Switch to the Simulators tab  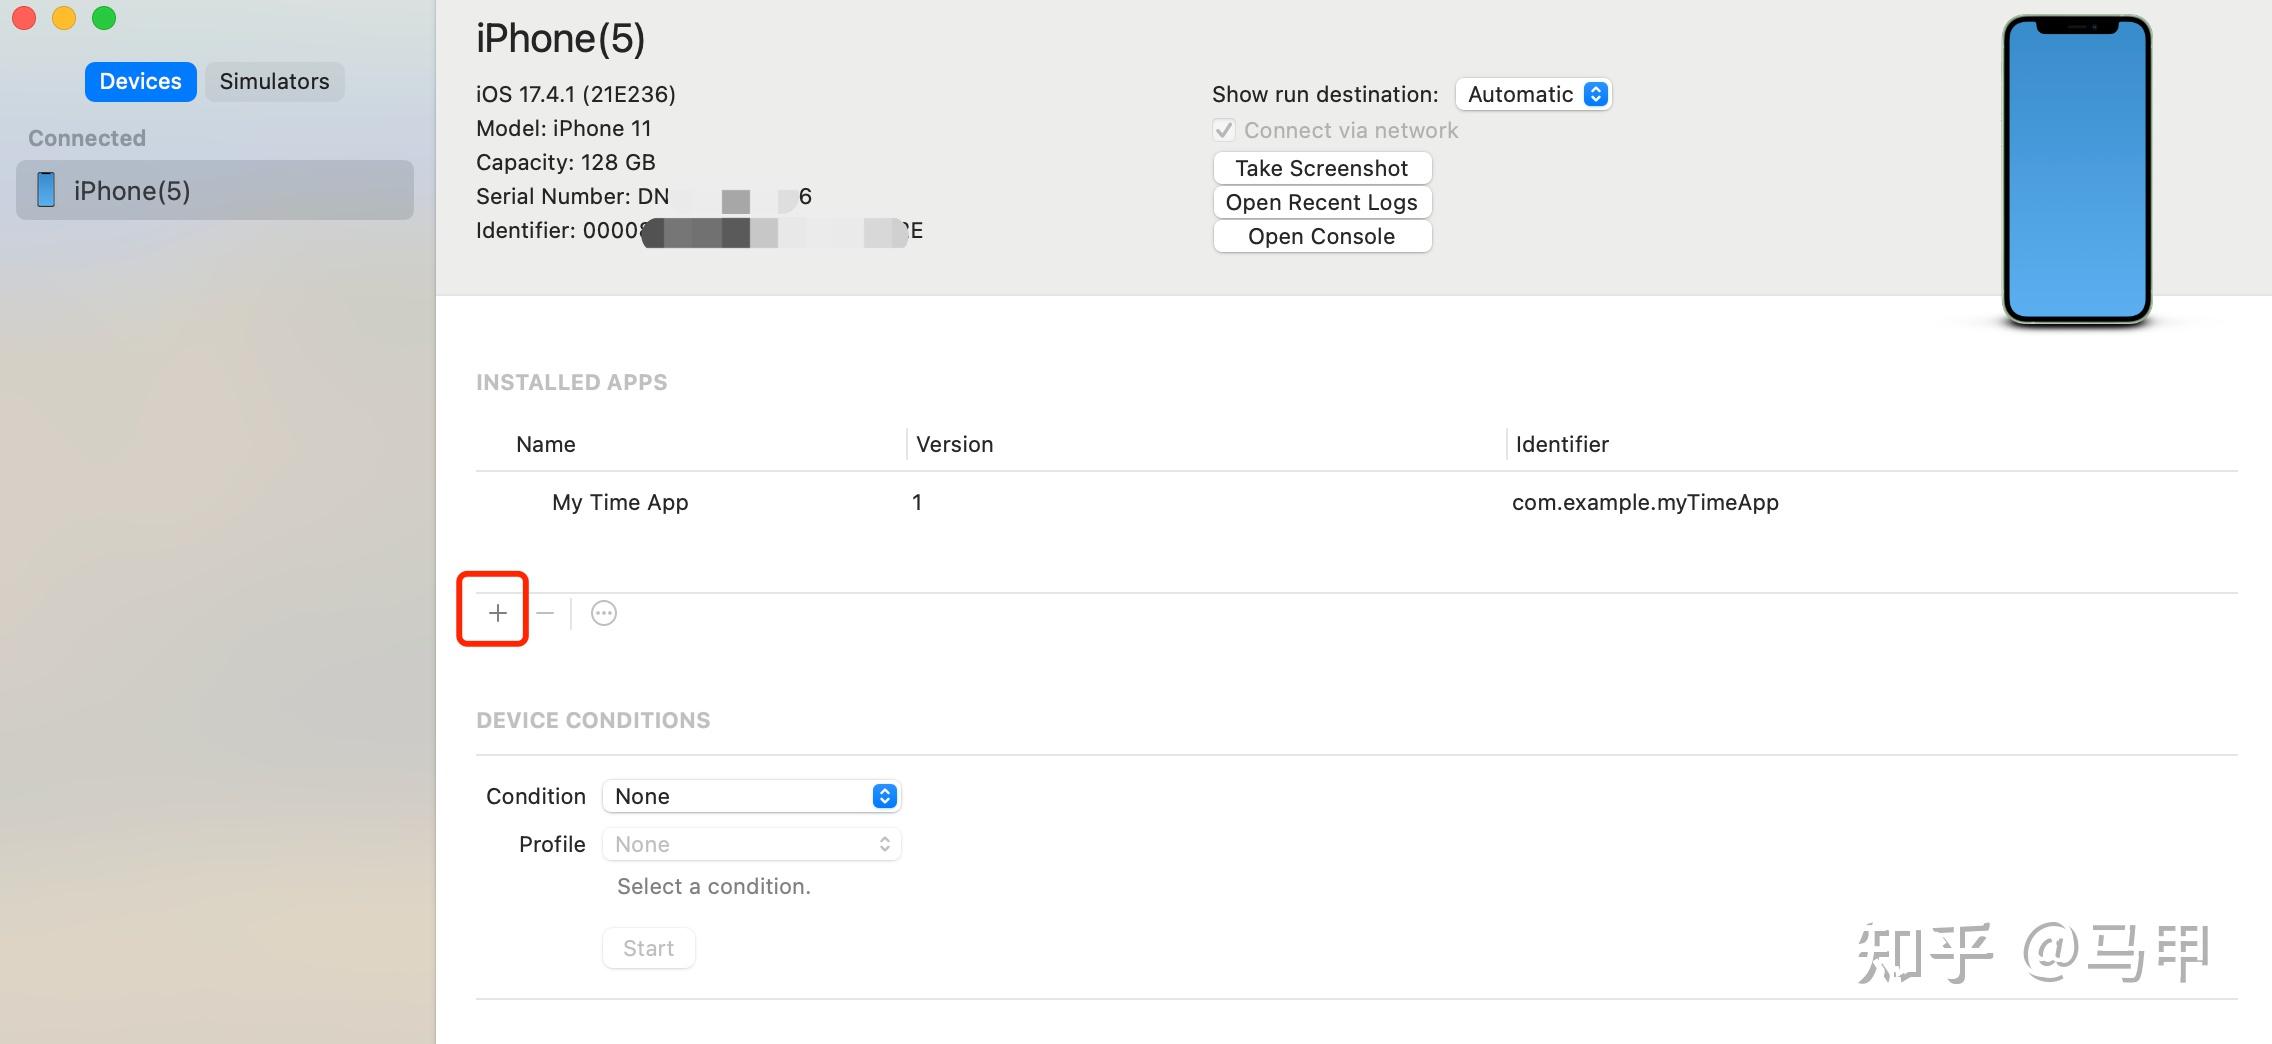point(275,81)
